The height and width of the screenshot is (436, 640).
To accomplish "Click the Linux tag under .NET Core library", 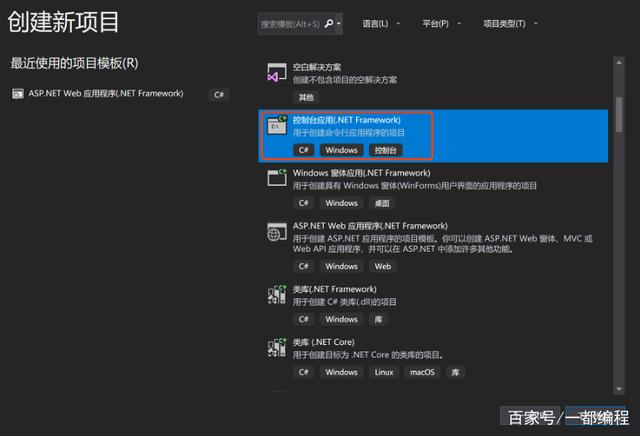I will [383, 372].
